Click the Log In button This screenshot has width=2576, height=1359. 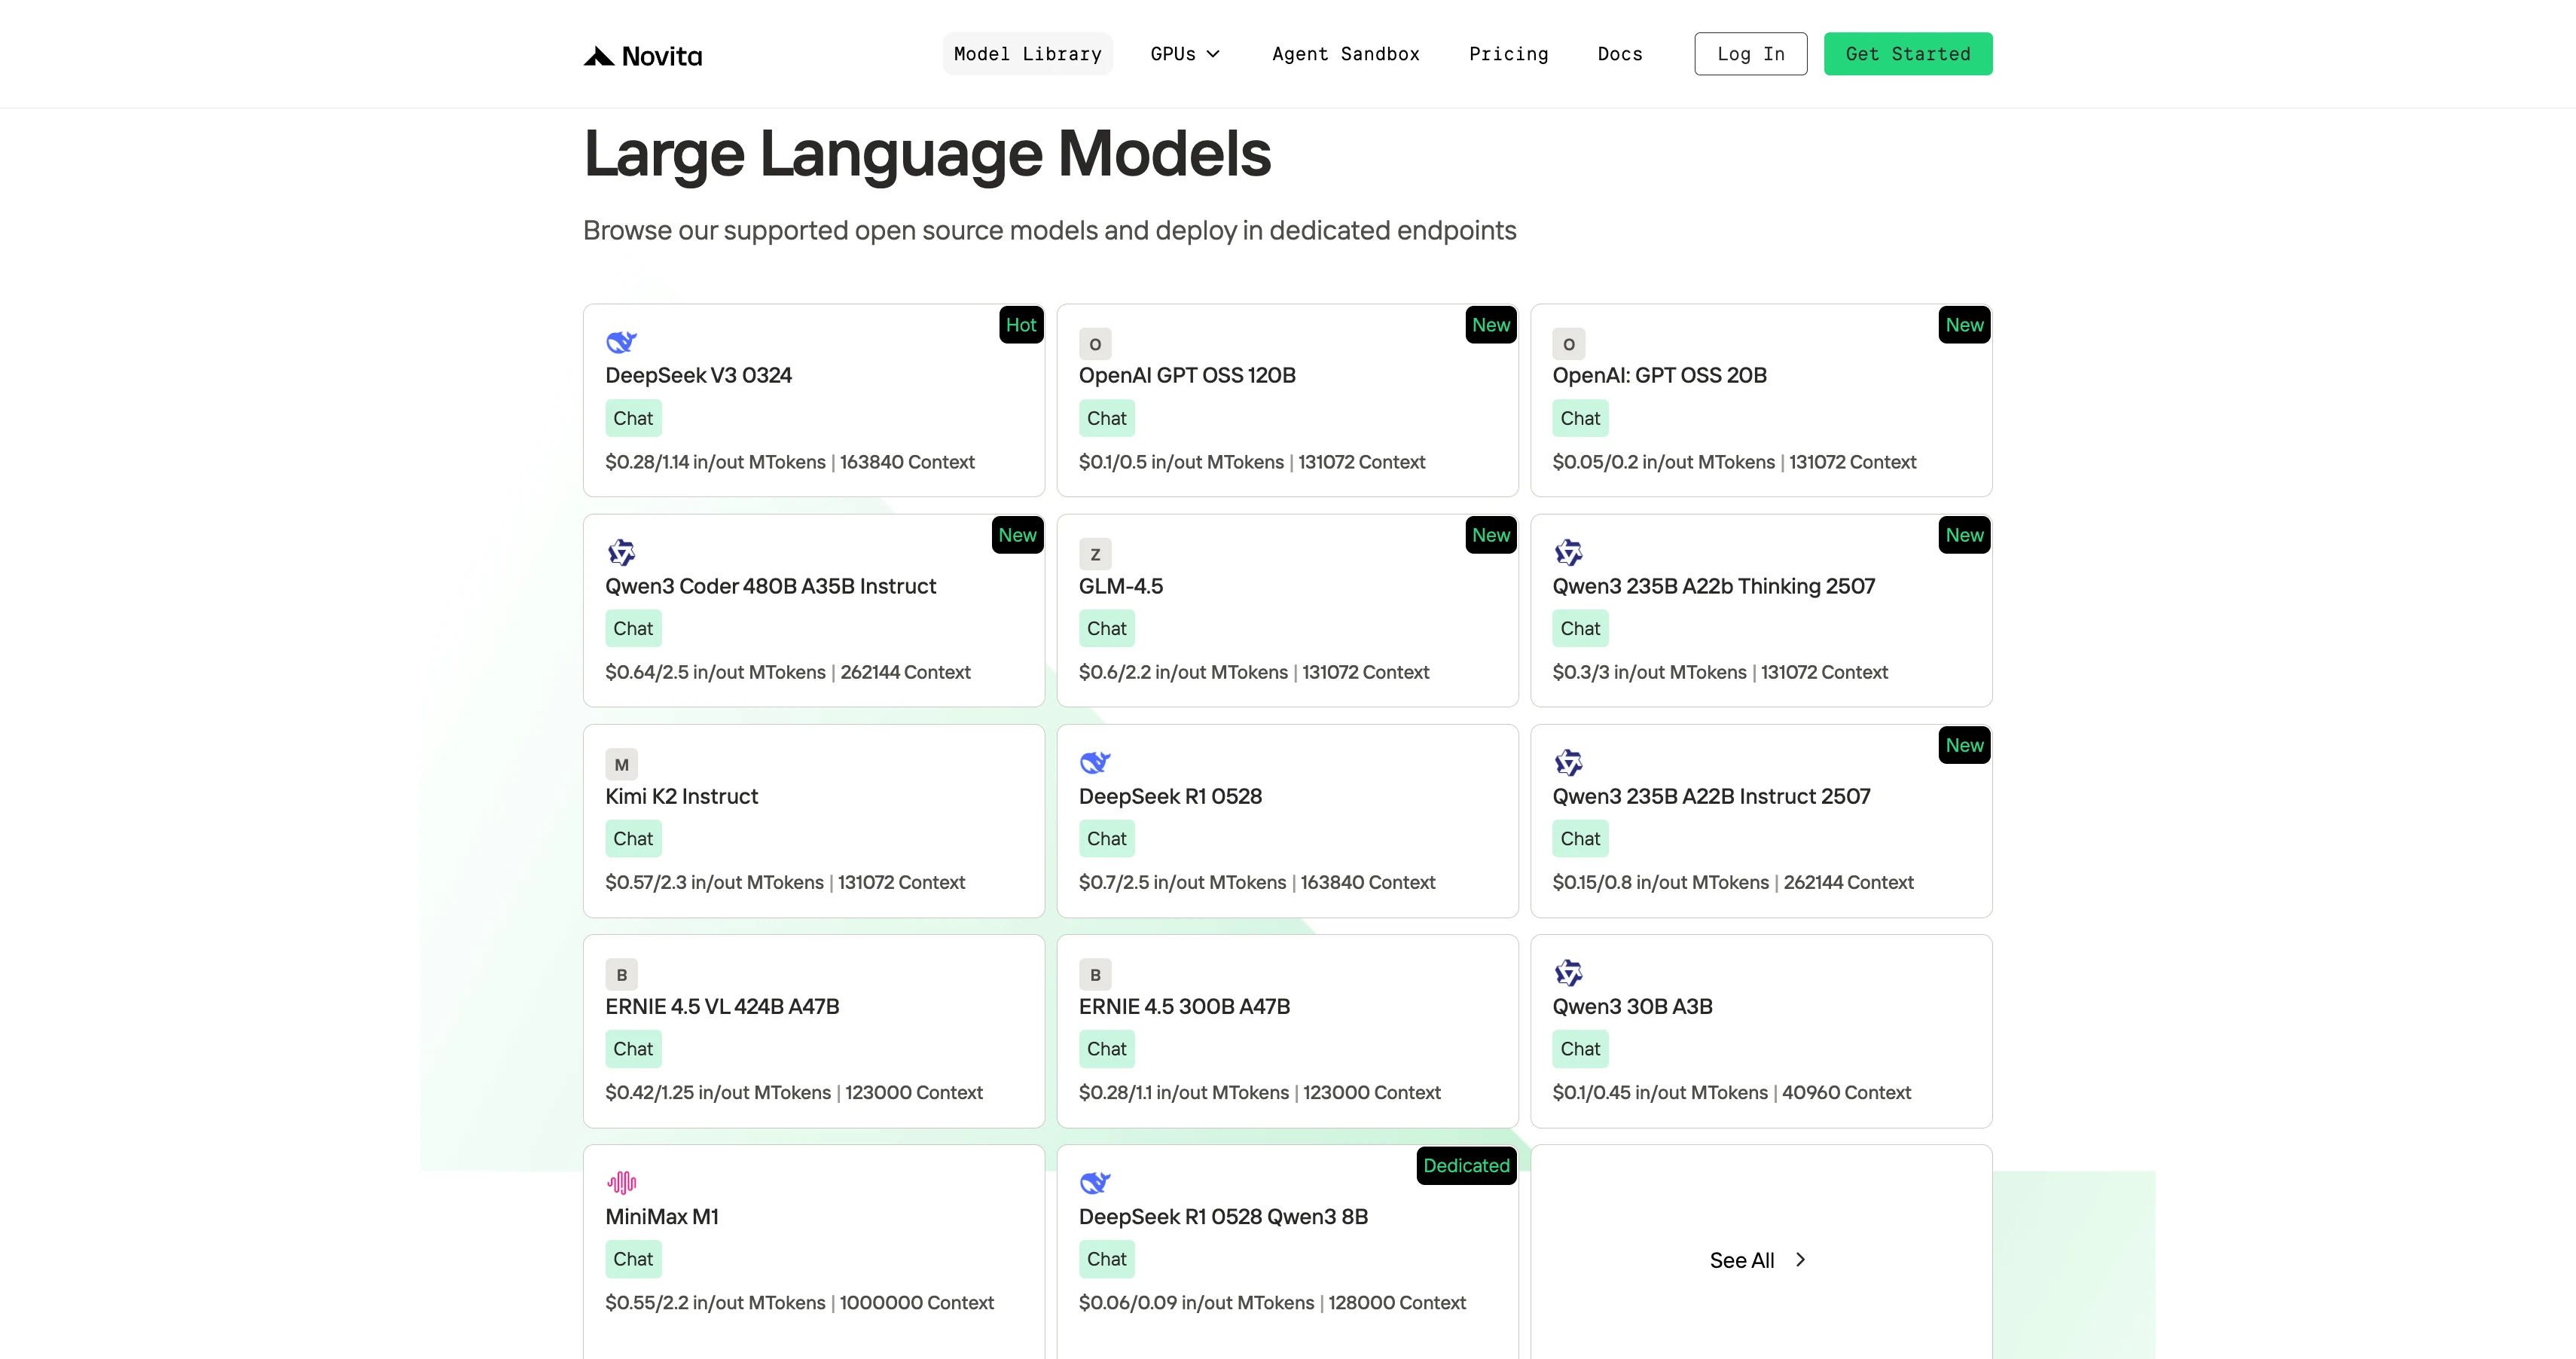point(1750,54)
